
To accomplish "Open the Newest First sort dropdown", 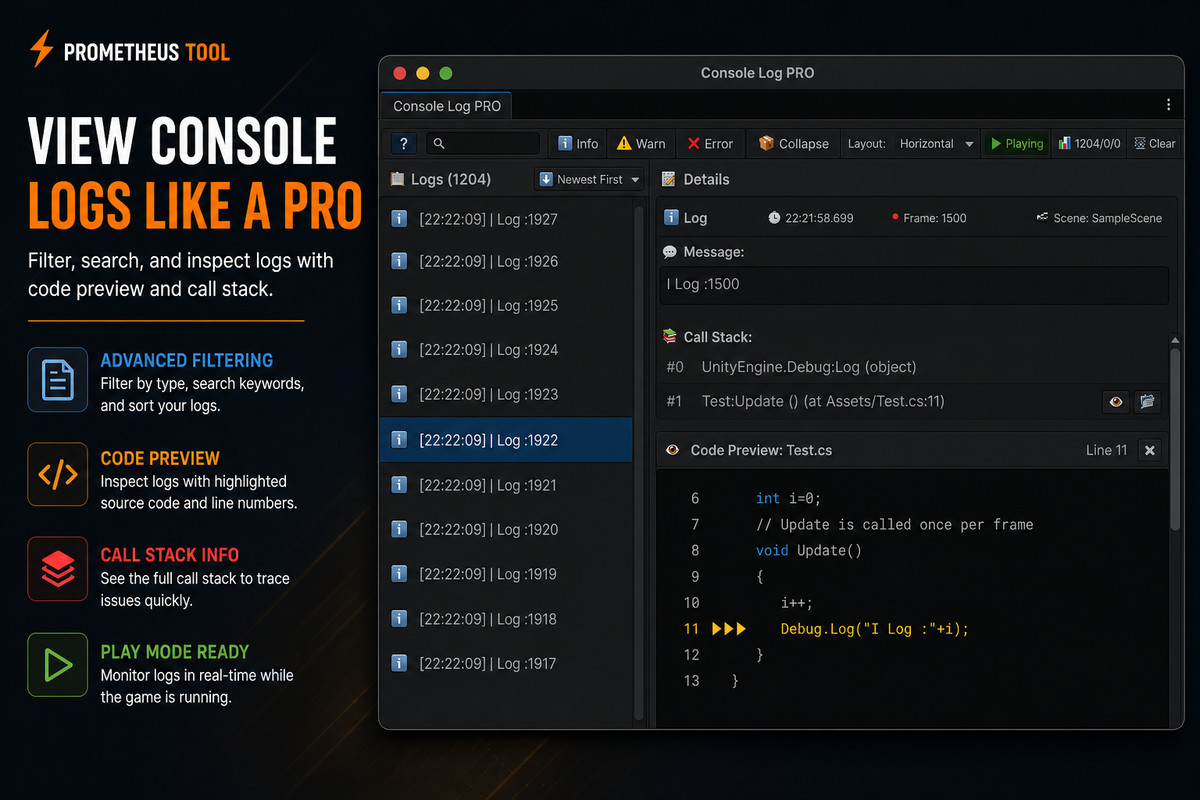I will 589,180.
